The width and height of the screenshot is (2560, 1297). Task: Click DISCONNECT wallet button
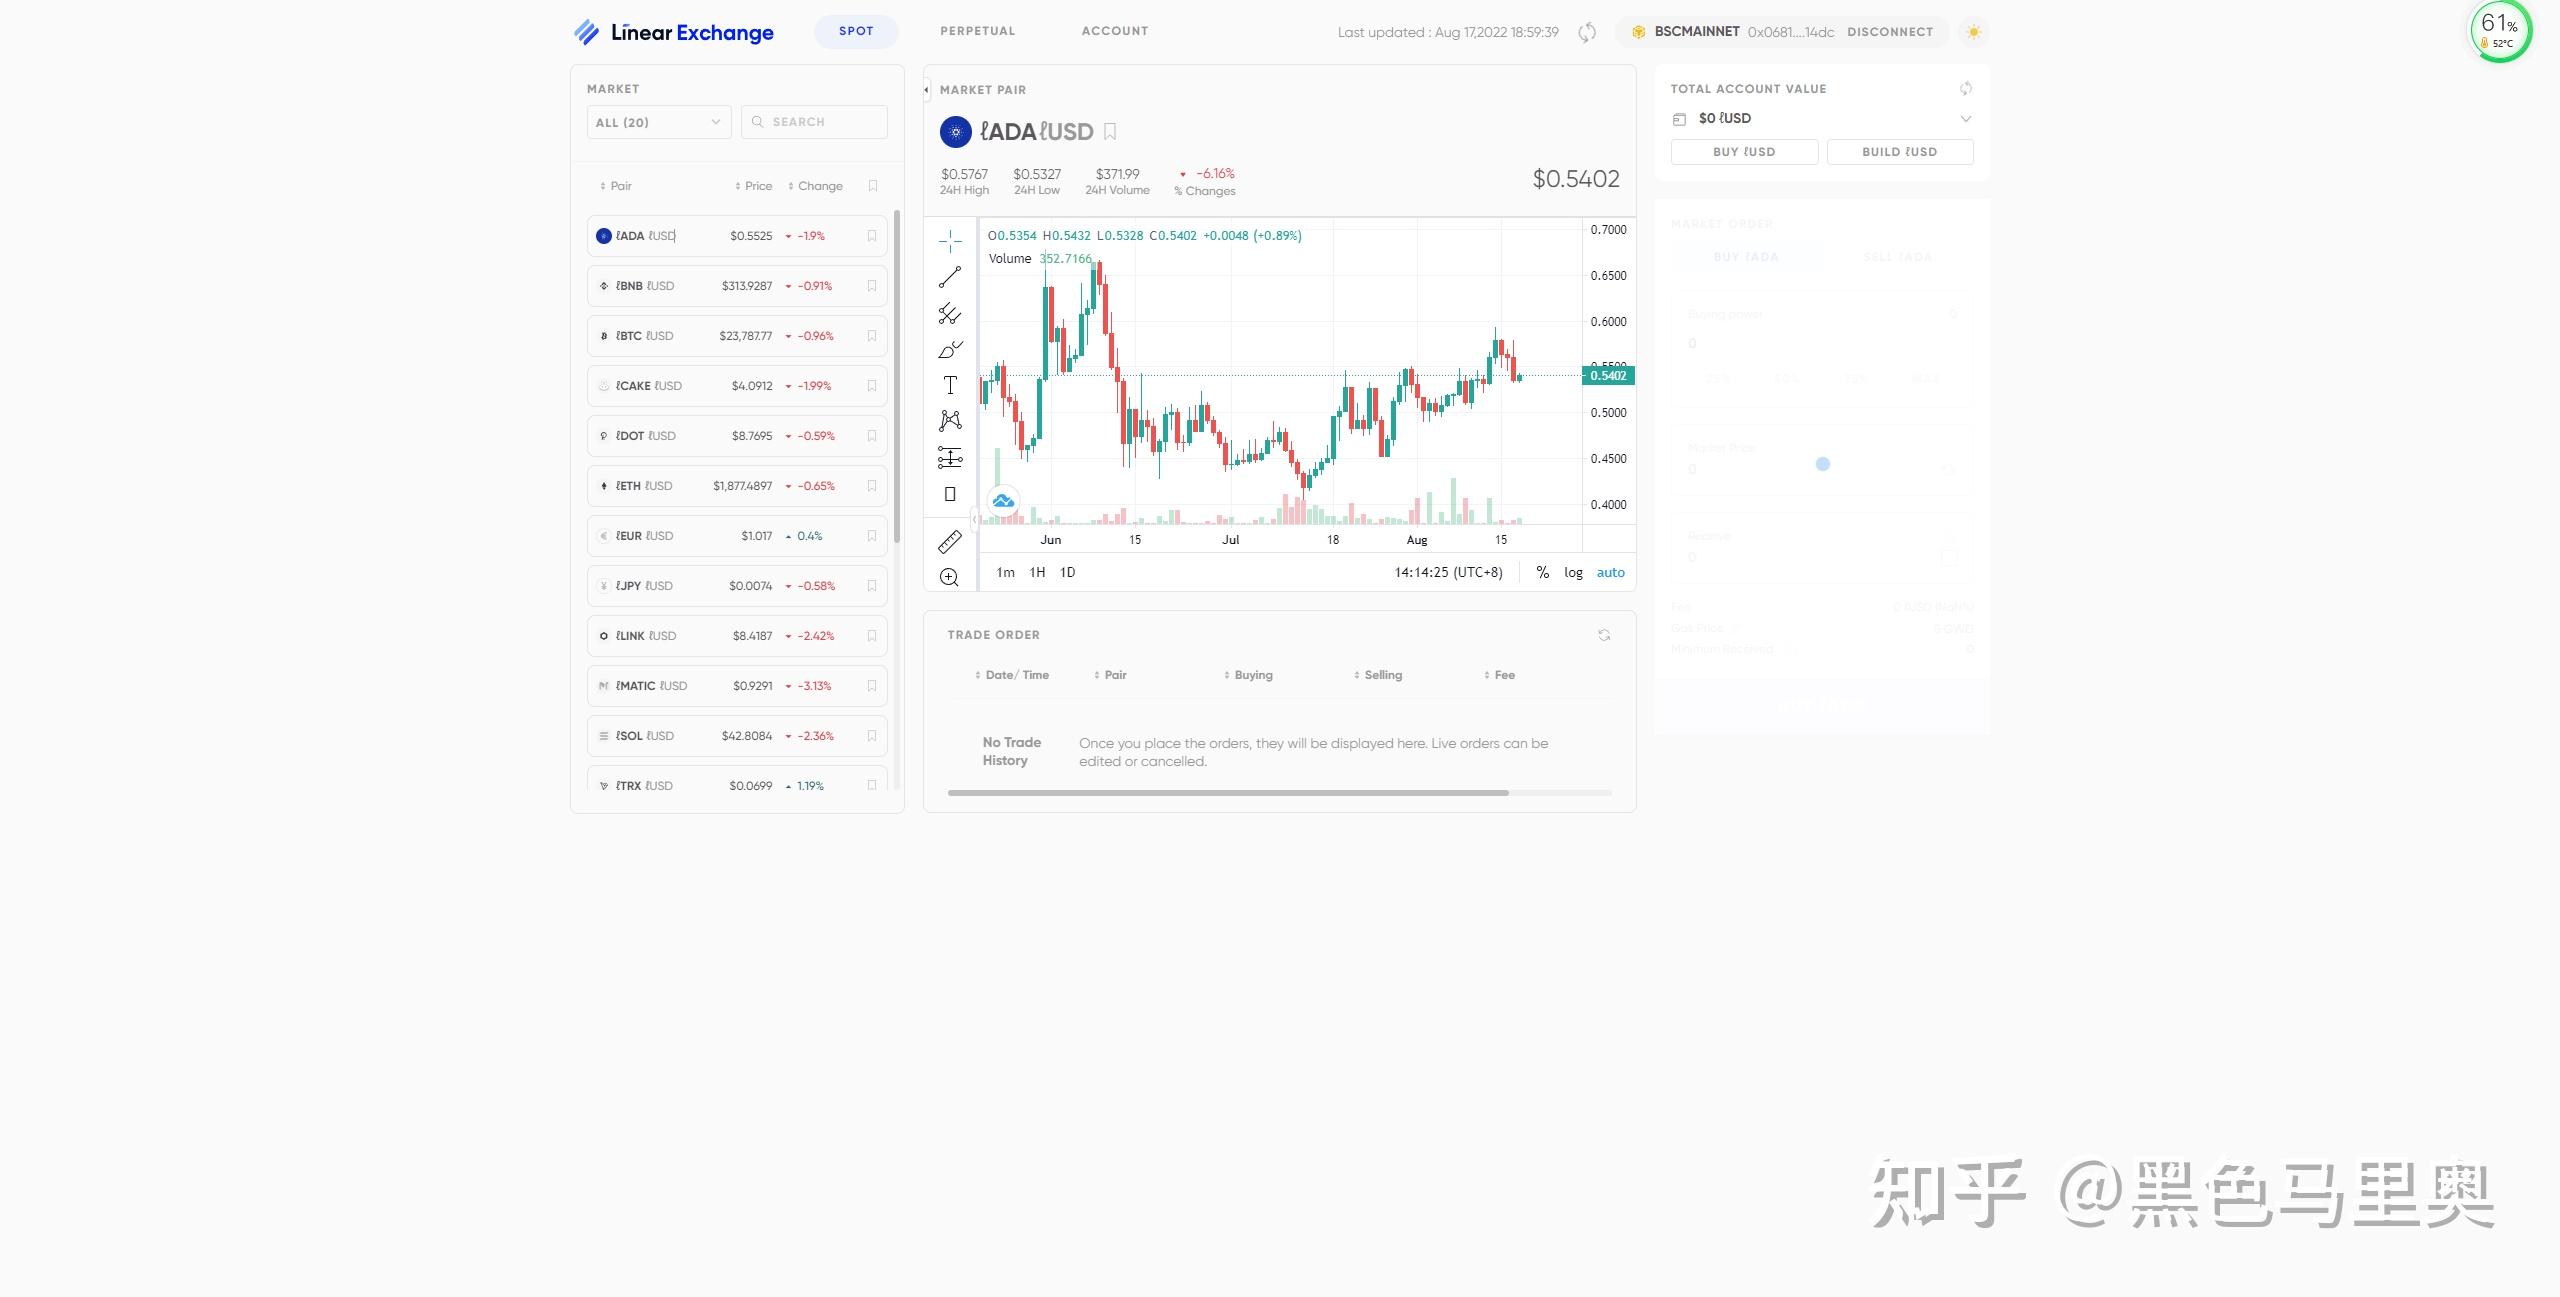point(1889,32)
